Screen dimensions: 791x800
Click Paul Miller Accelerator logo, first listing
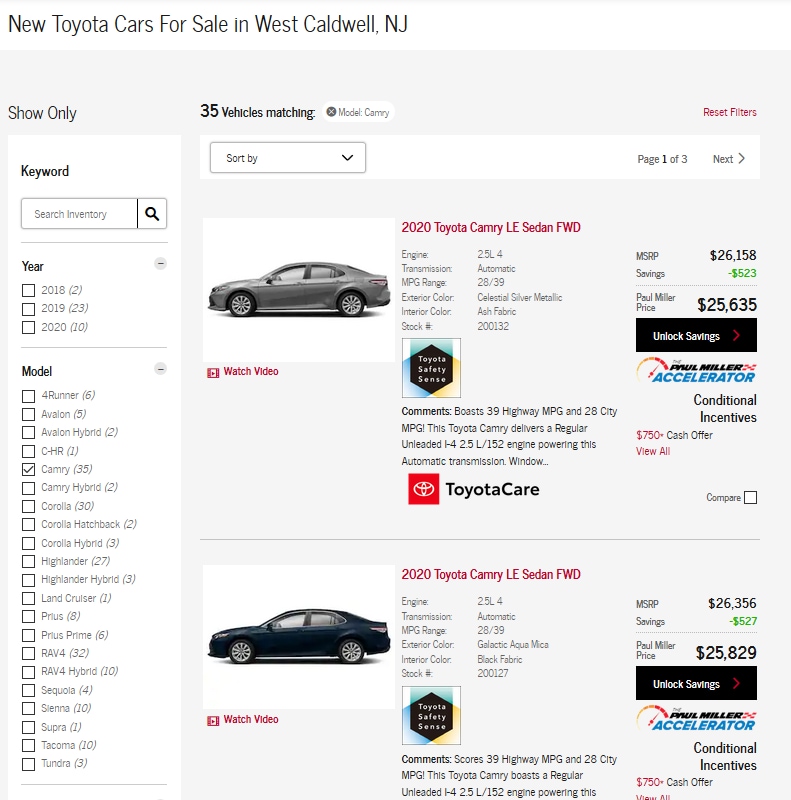(696, 370)
